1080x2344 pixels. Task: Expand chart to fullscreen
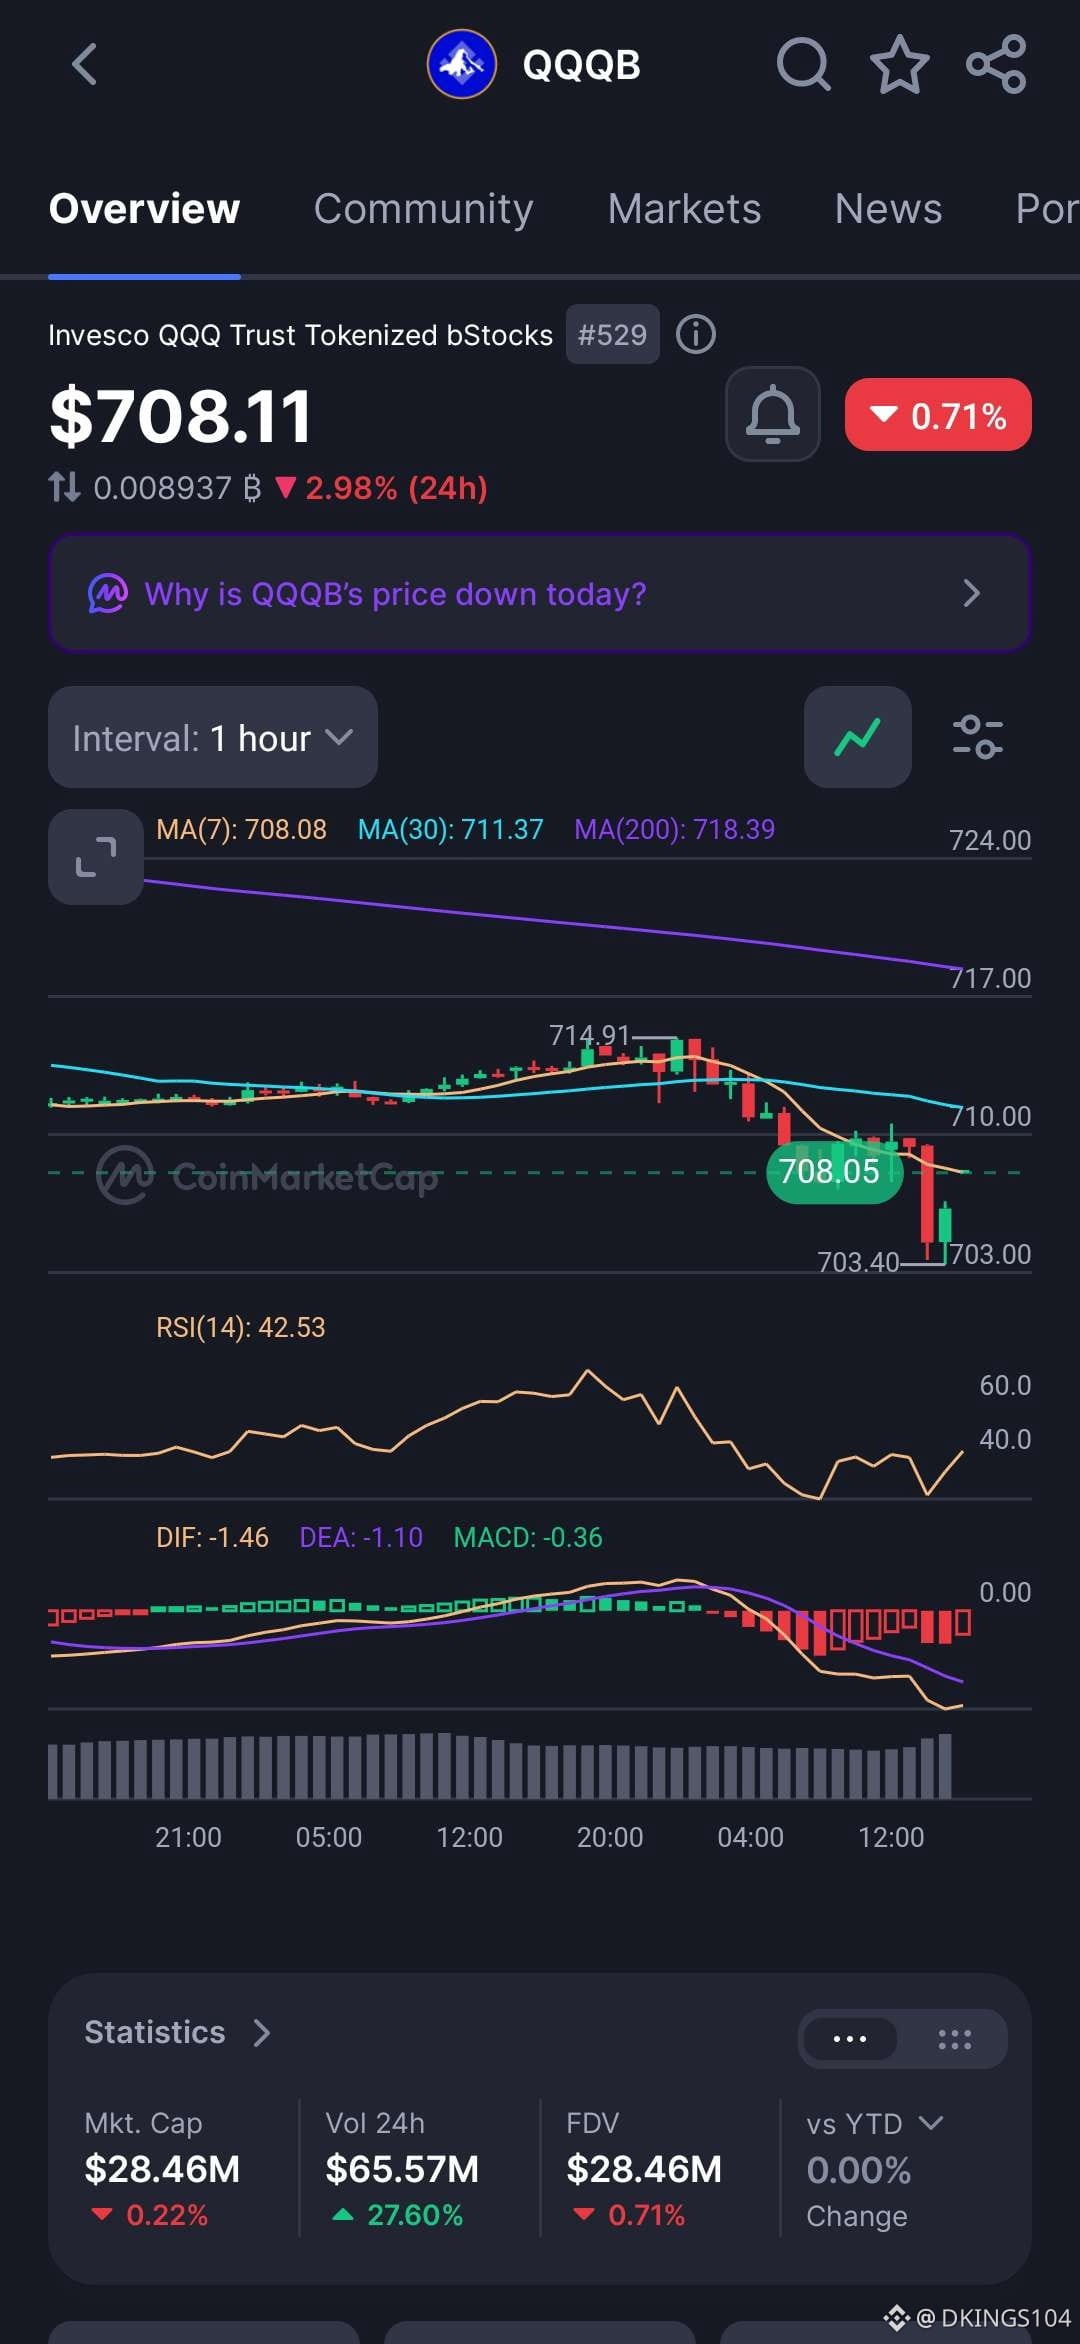[96, 857]
